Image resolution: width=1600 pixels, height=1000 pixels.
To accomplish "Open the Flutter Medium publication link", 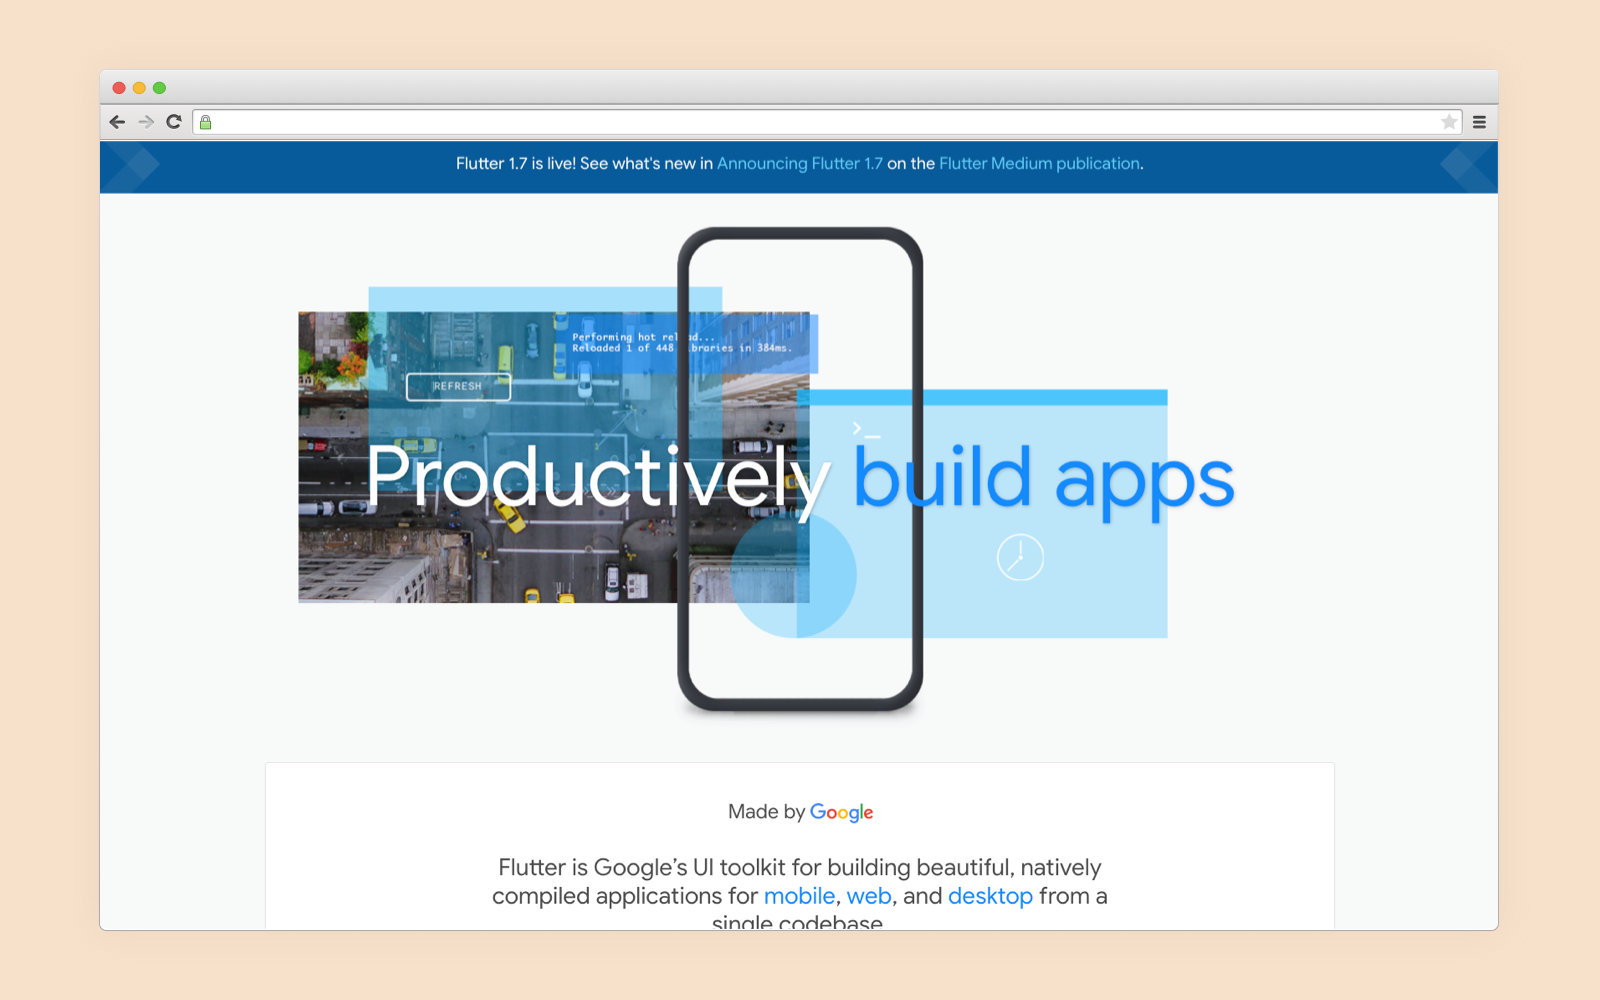I will [x=1039, y=163].
